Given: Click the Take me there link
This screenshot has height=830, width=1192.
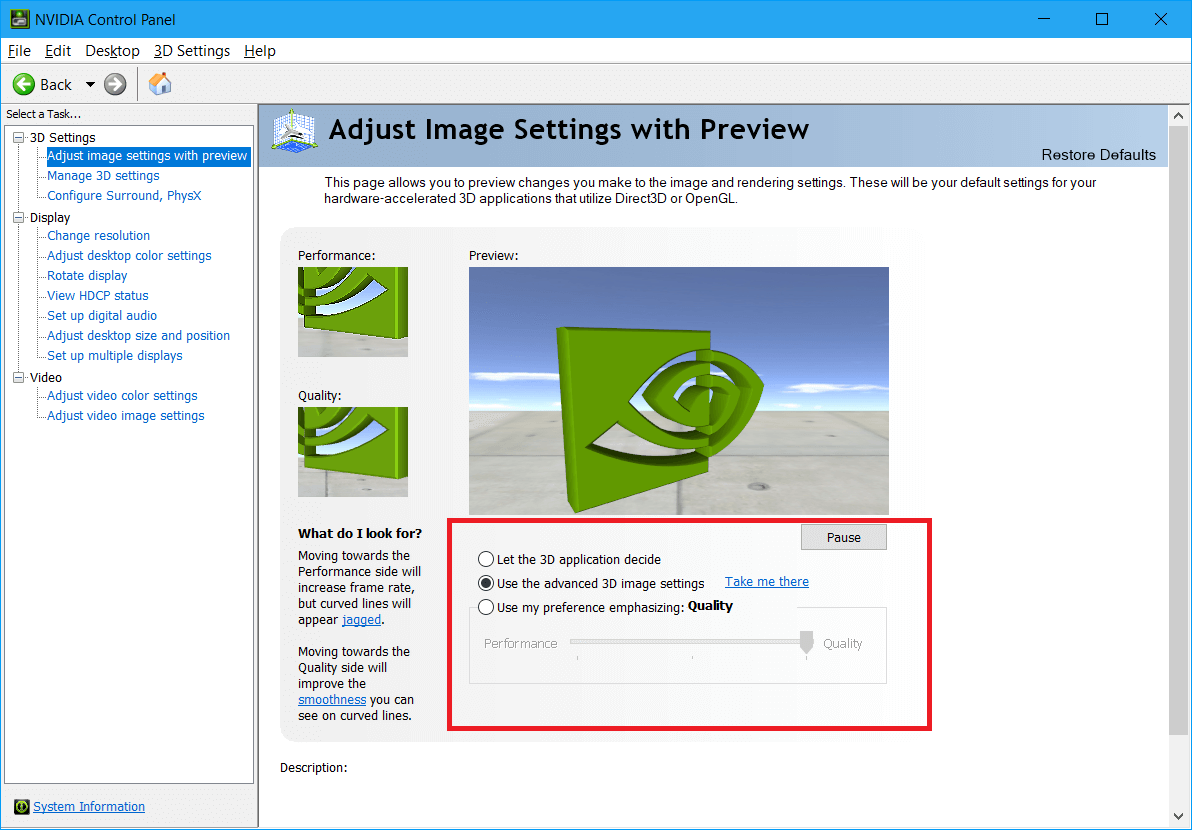Looking at the screenshot, I should (x=766, y=582).
